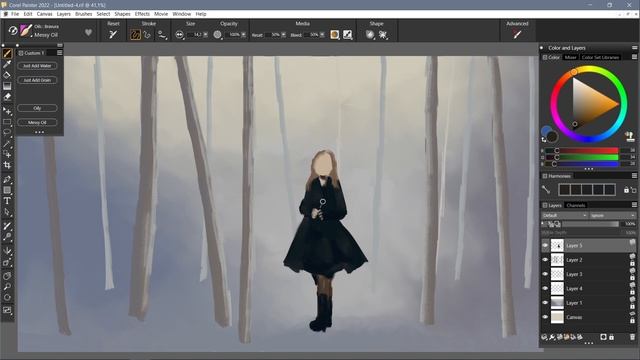Open the Advanced brush controls icon
This screenshot has width=640, height=360.
pos(517,35)
